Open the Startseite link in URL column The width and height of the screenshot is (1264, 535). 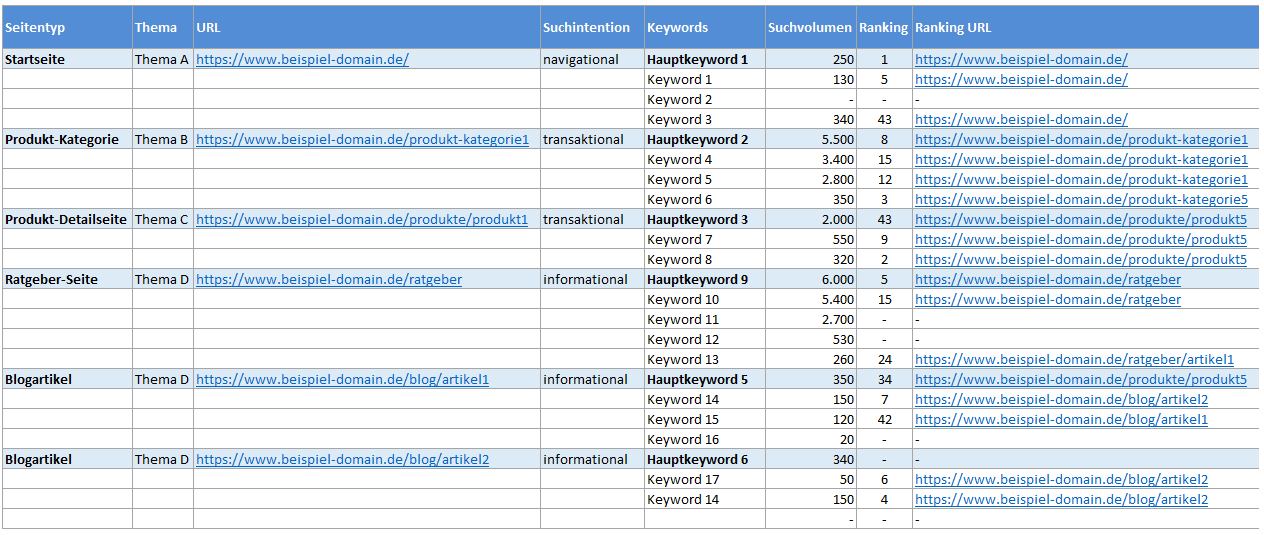(x=302, y=59)
